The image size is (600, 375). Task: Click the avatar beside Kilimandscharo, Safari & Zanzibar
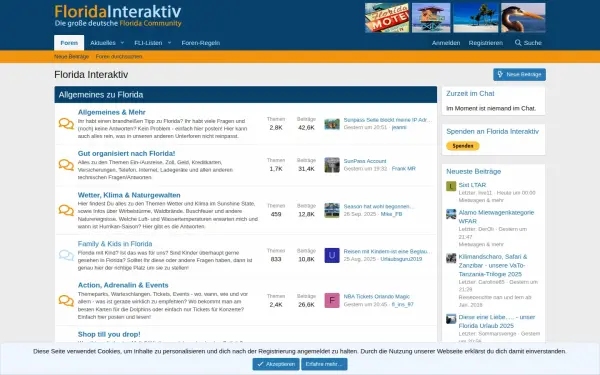point(451,258)
